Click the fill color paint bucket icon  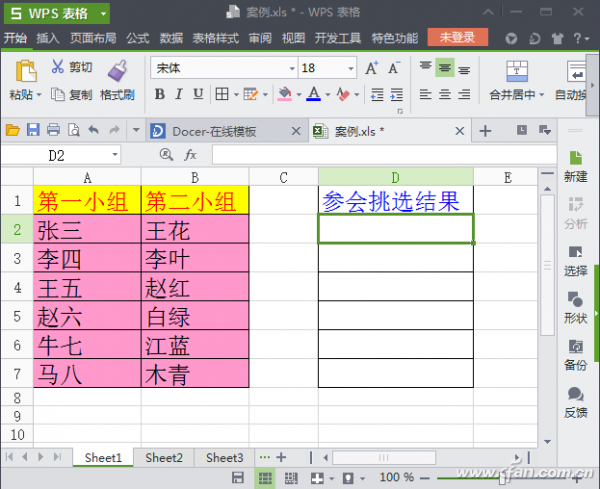coord(285,94)
